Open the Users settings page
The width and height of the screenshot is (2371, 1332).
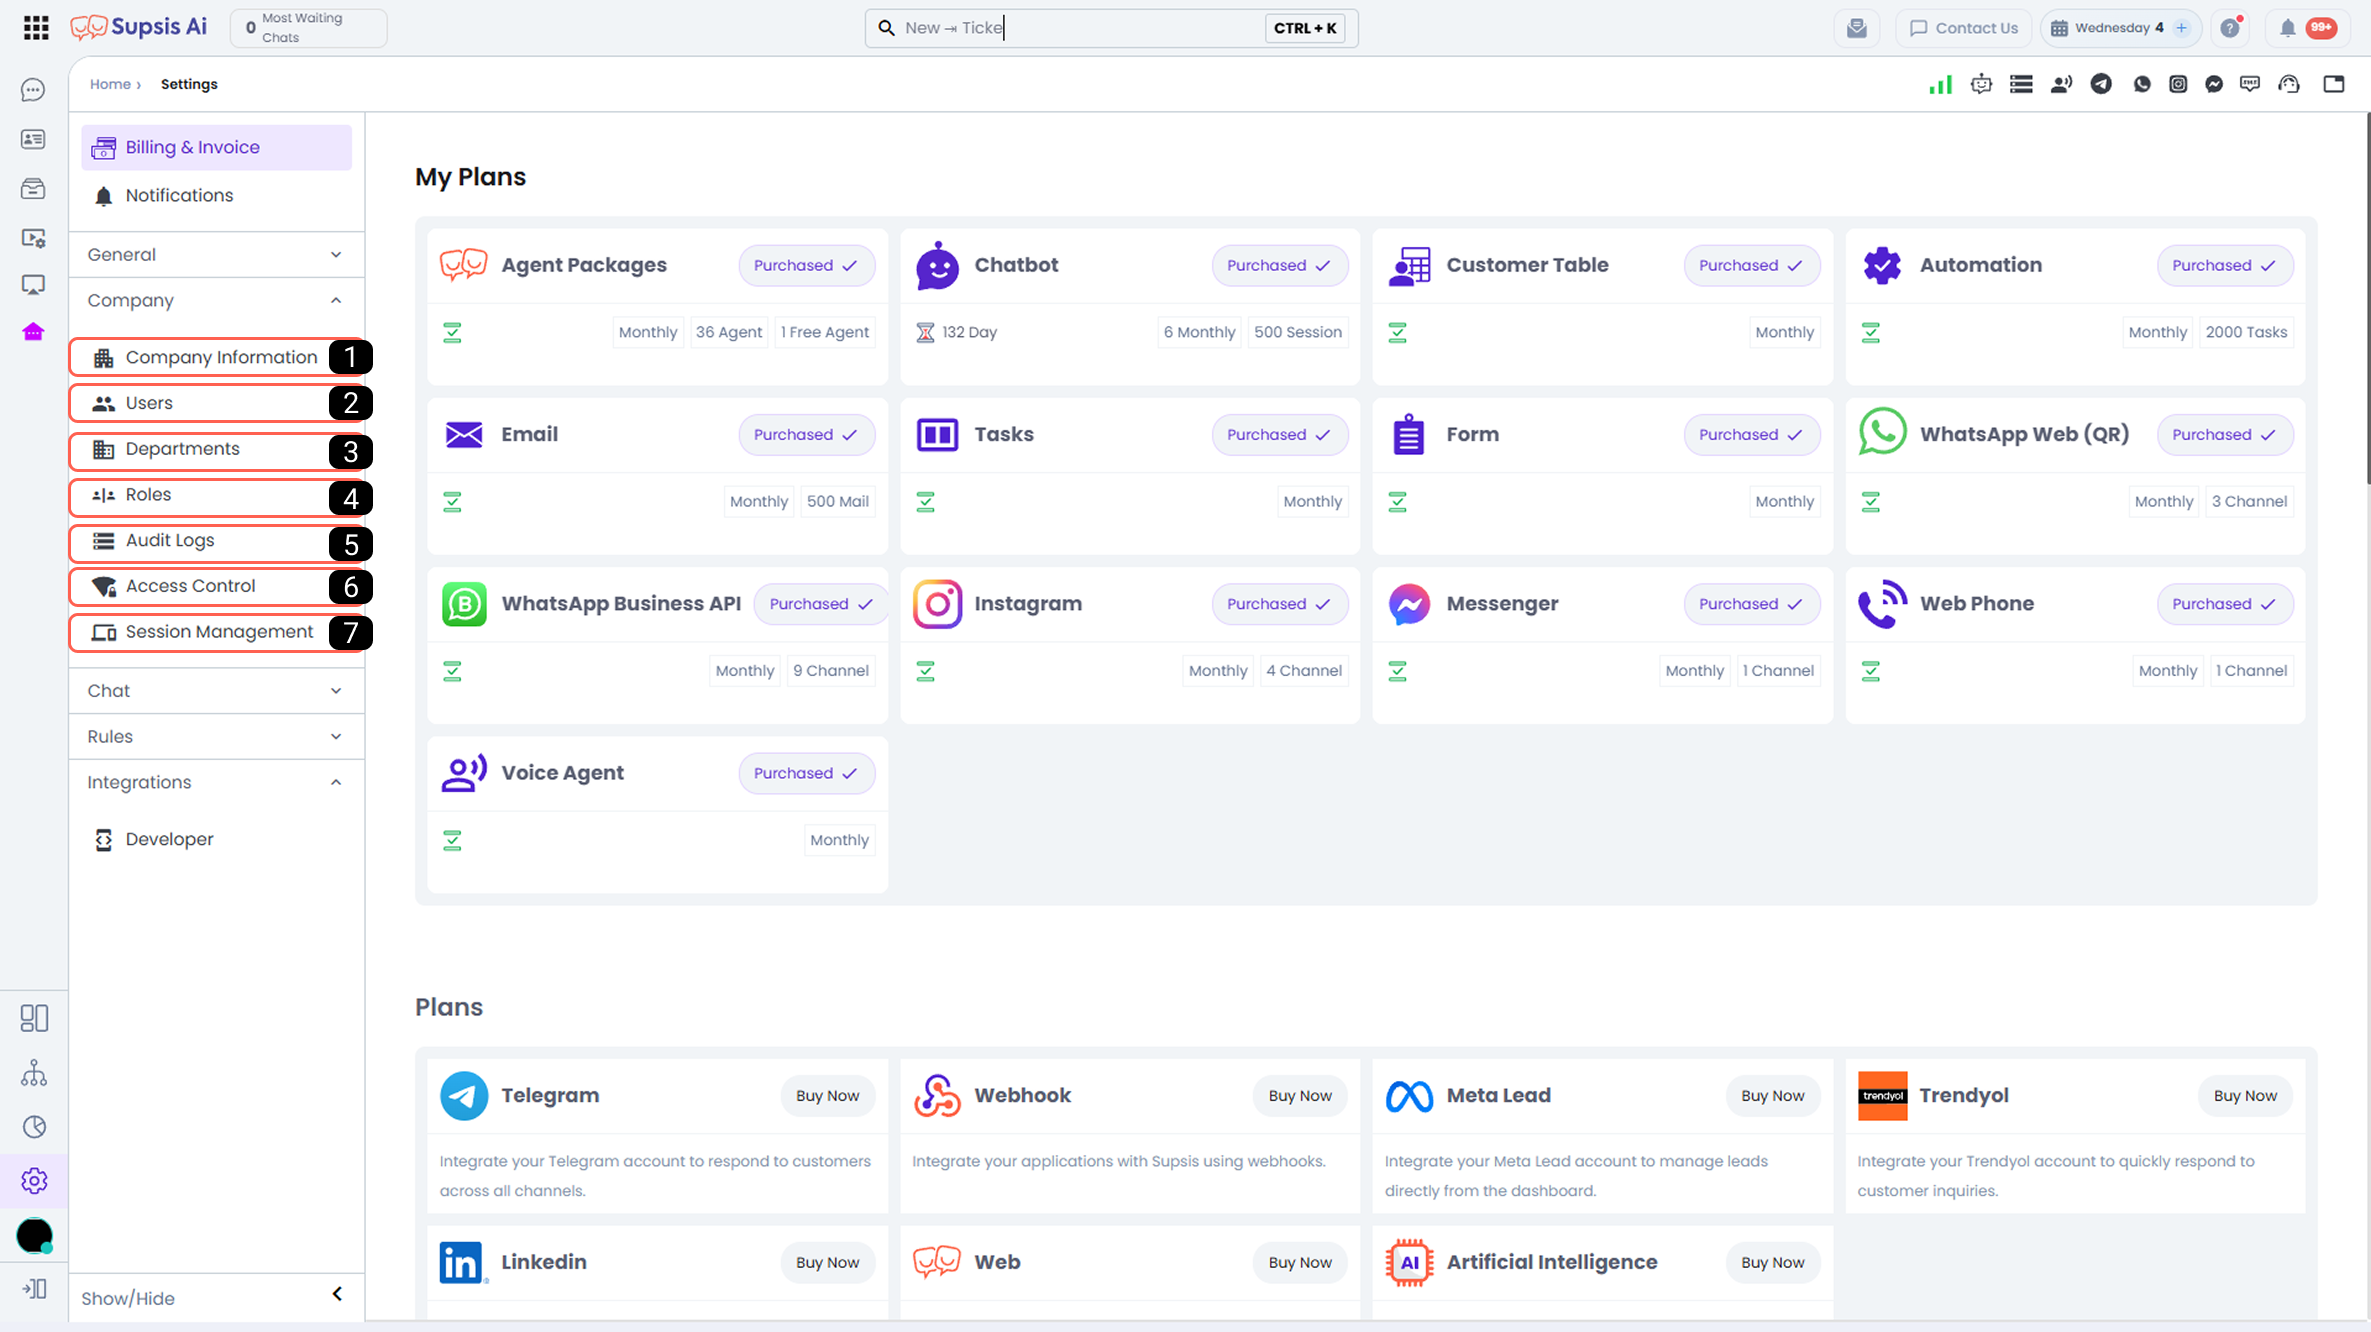point(216,404)
